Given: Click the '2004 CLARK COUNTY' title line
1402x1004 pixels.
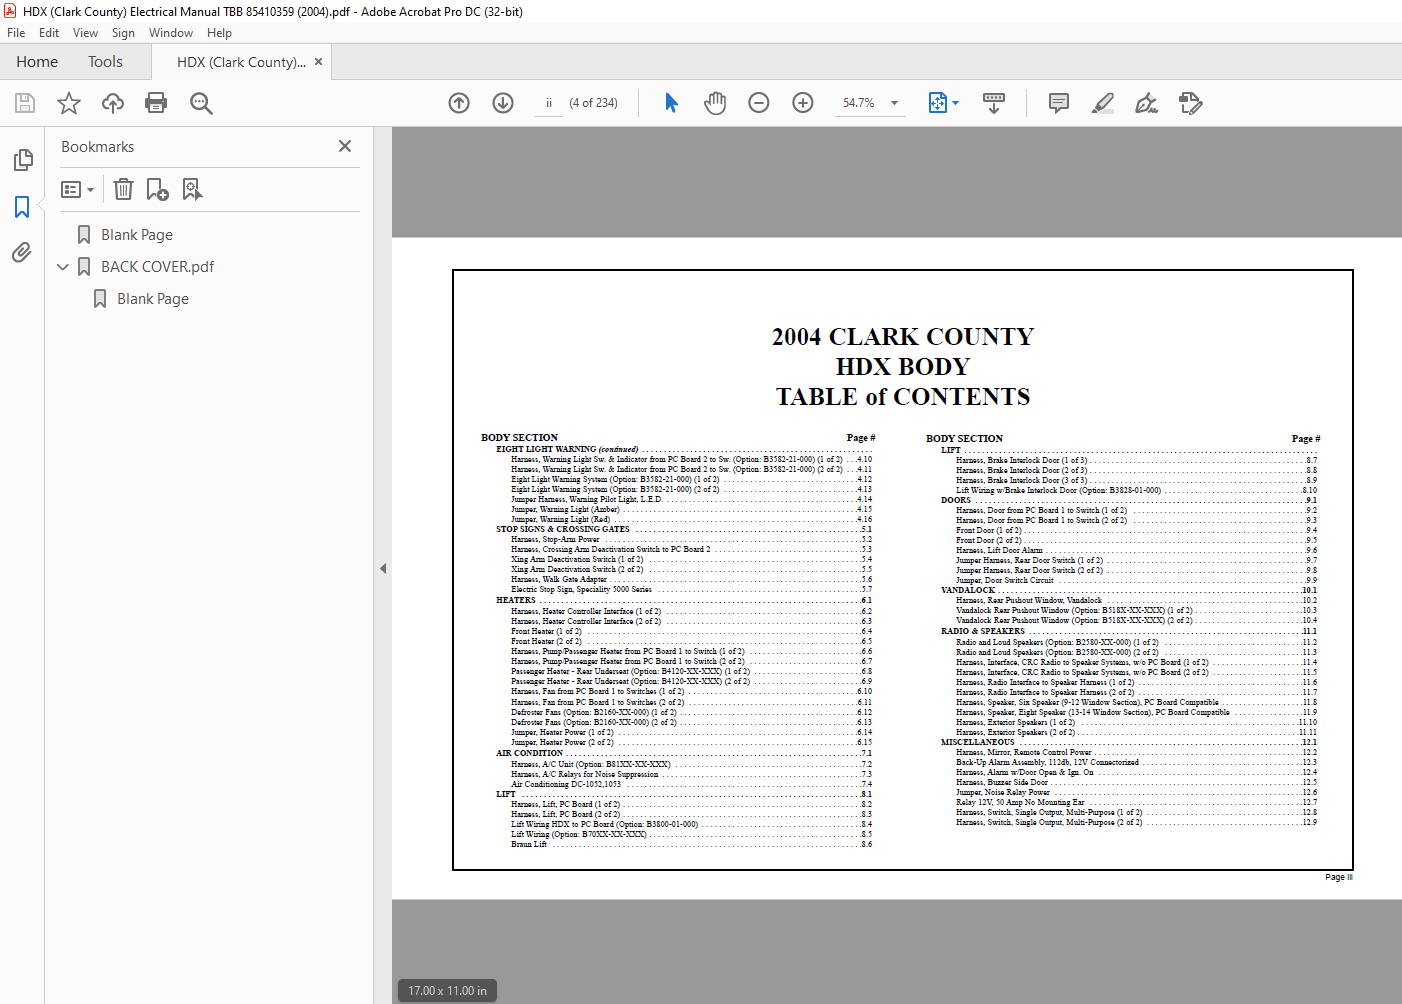Looking at the screenshot, I should click(903, 337).
